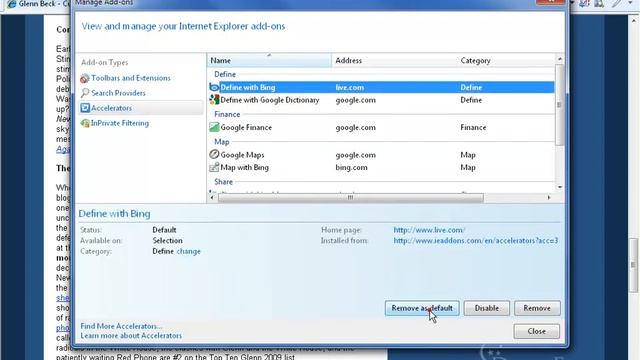Click live.com address of Define with Bing
The width and height of the screenshot is (640, 360).
[x=350, y=87]
